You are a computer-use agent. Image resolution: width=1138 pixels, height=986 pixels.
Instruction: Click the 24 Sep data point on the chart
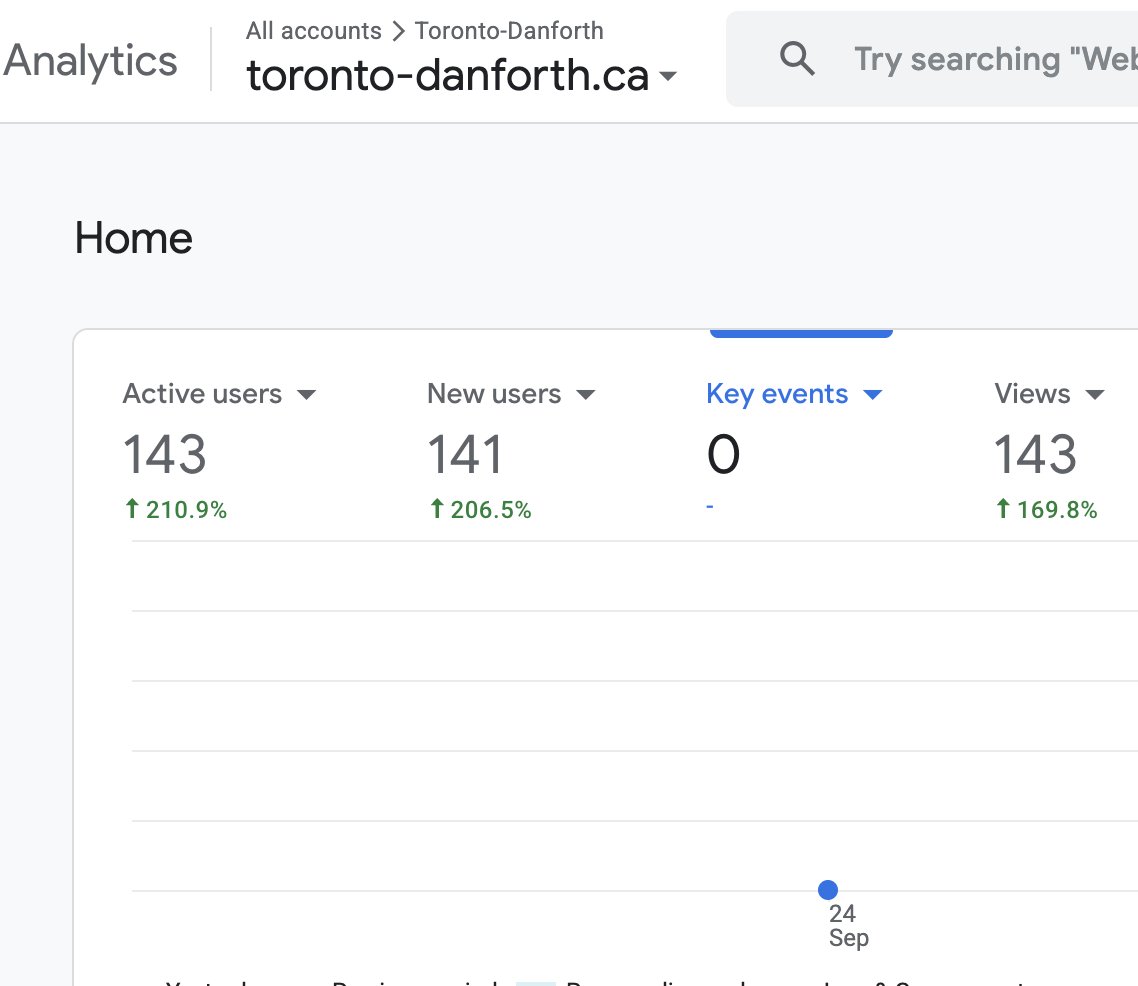pyautogui.click(x=827, y=890)
